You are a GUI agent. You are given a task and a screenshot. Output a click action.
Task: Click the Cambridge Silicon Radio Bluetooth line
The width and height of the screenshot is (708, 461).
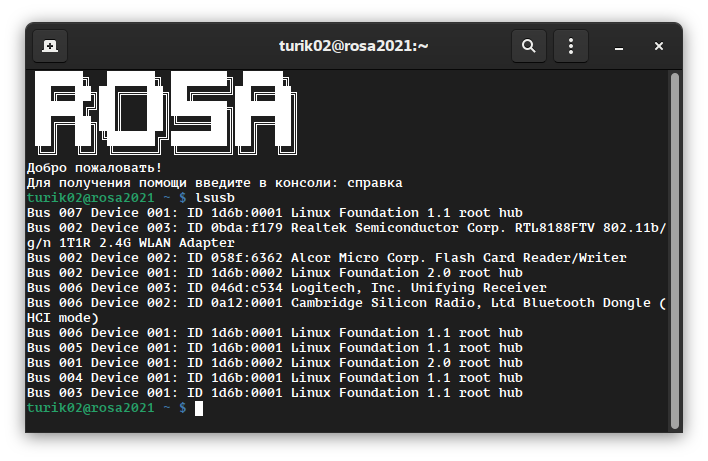[x=347, y=303]
